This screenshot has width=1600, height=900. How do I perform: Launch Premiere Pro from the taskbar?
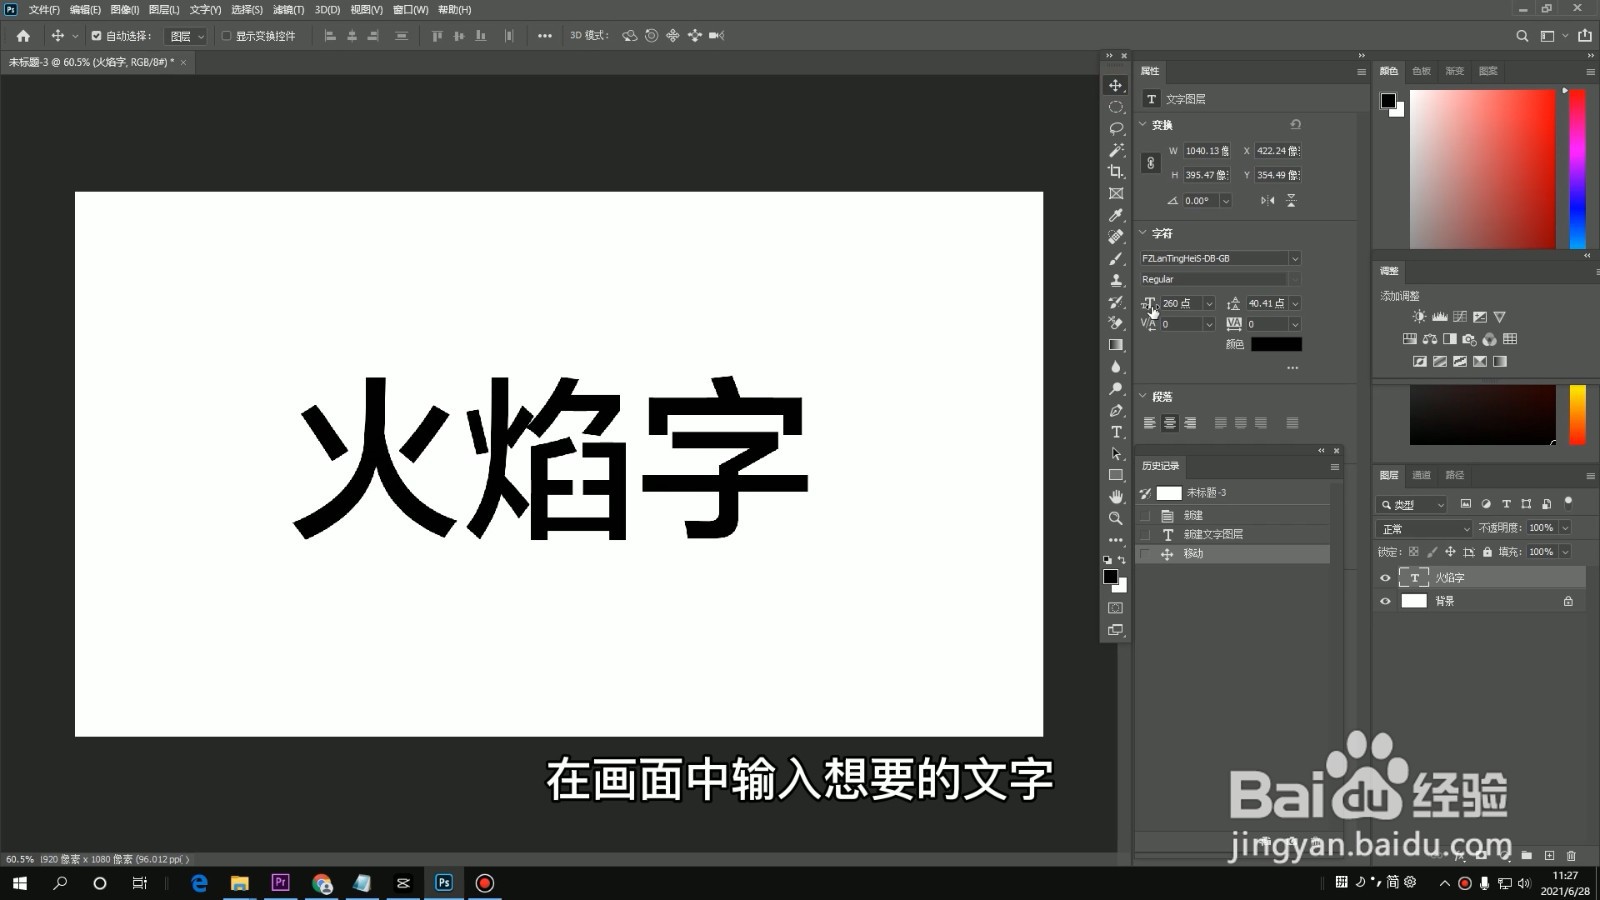click(280, 883)
